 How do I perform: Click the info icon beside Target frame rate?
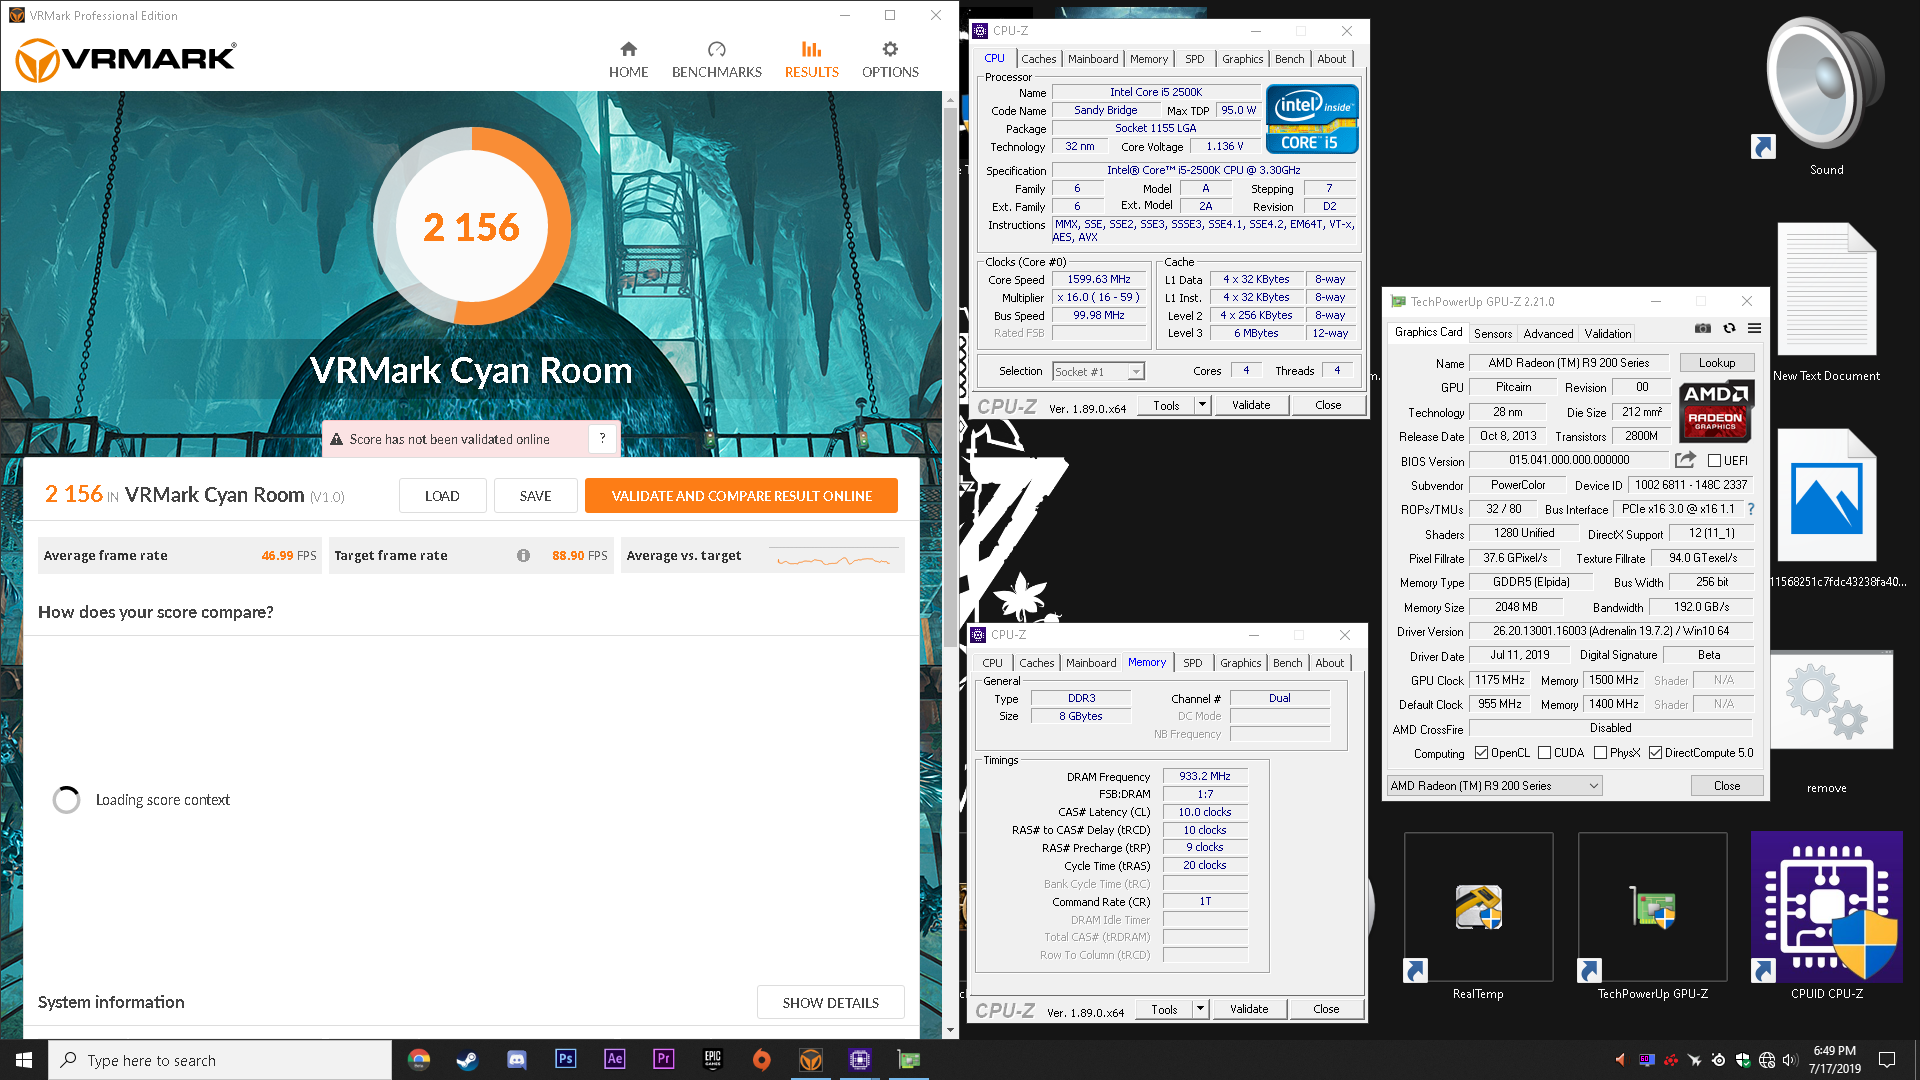click(x=523, y=556)
